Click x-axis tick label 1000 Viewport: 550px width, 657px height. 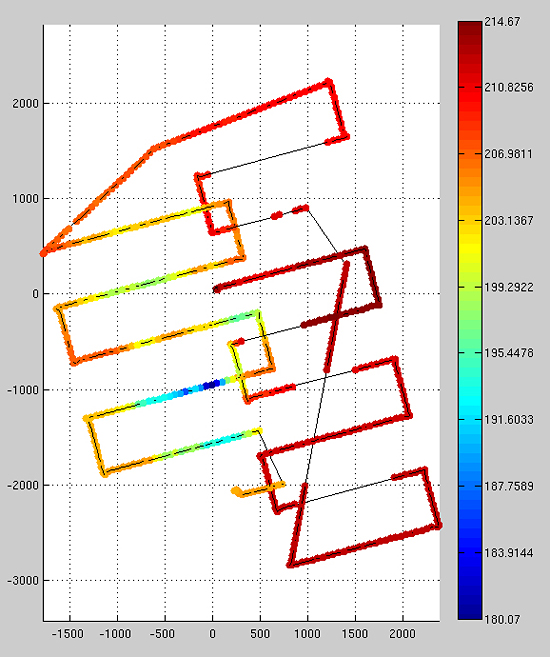307,633
